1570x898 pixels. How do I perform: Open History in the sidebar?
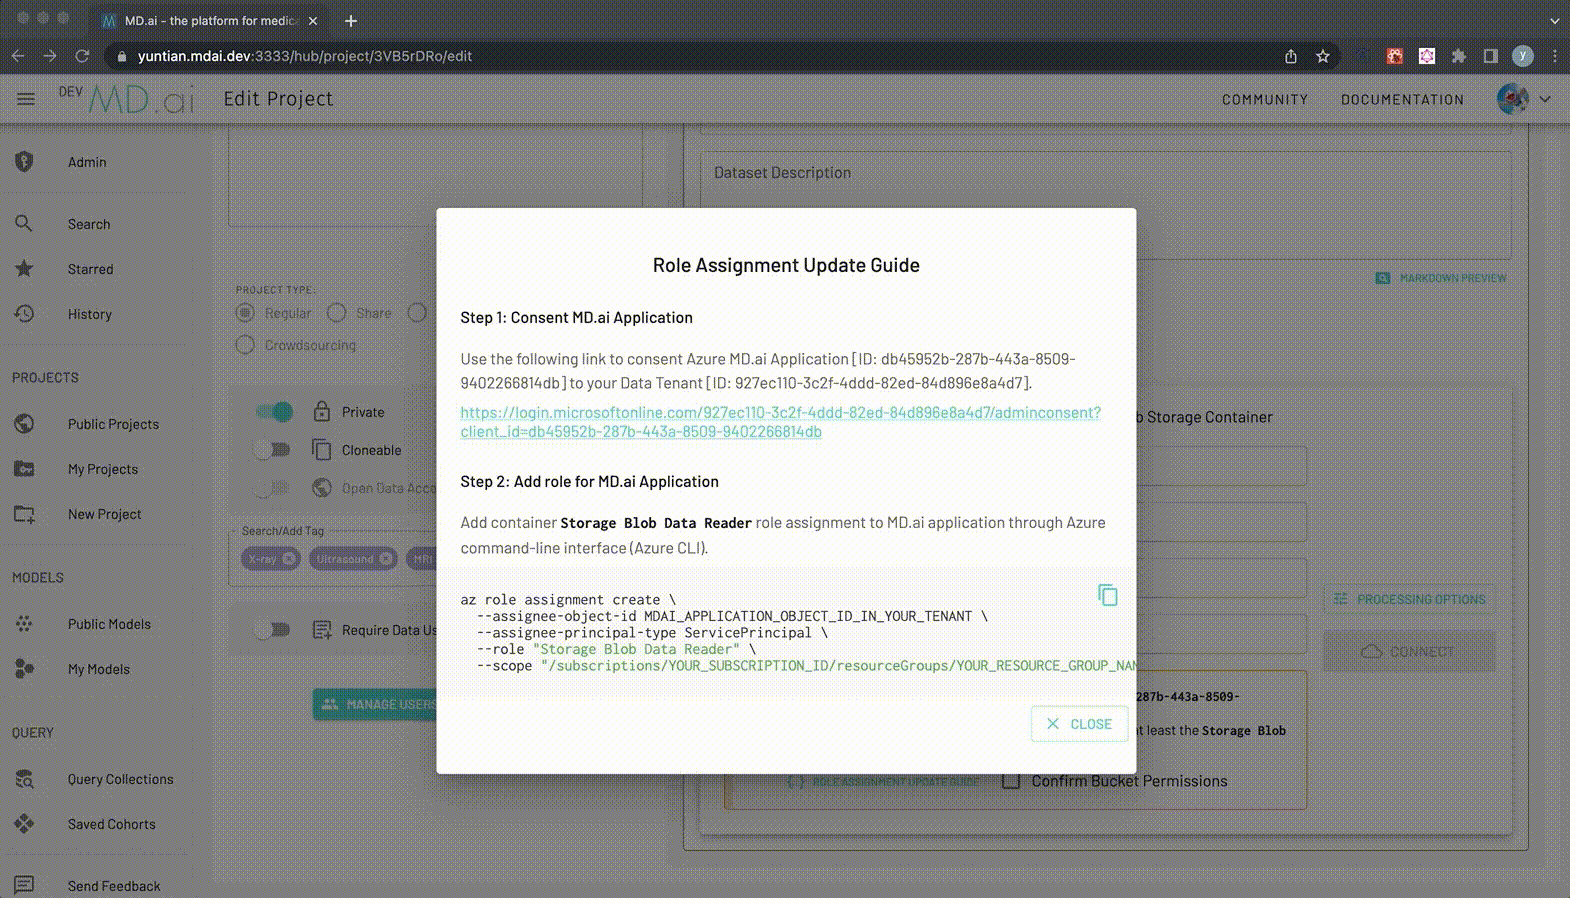click(x=89, y=314)
